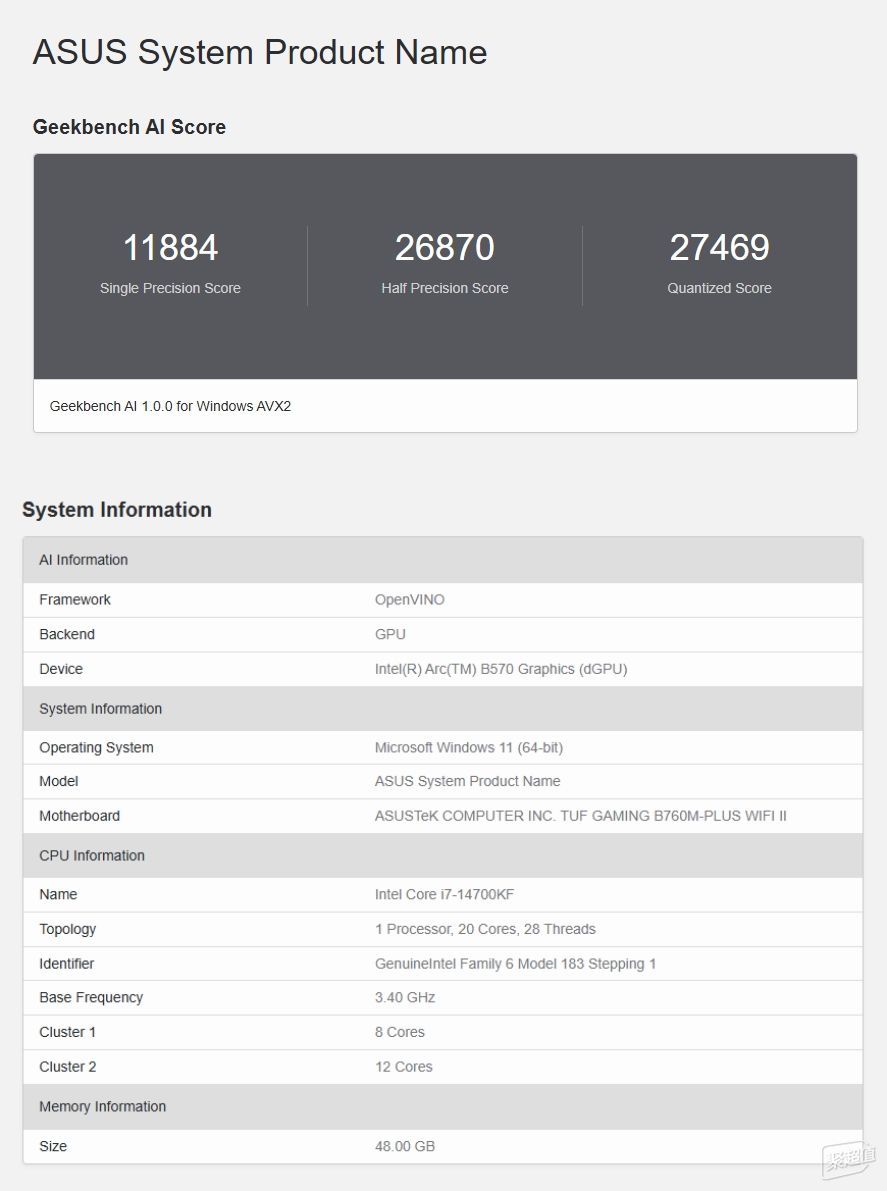Screen dimensions: 887x1191
Task: Click the 'Cluster 2' row label
Action: click(x=68, y=1066)
